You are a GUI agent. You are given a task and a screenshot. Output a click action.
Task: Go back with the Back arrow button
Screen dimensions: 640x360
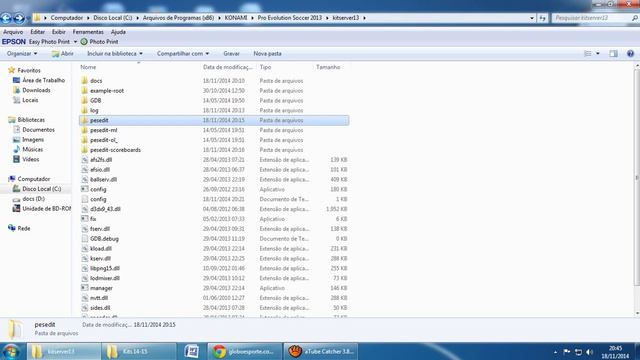(x=6, y=18)
